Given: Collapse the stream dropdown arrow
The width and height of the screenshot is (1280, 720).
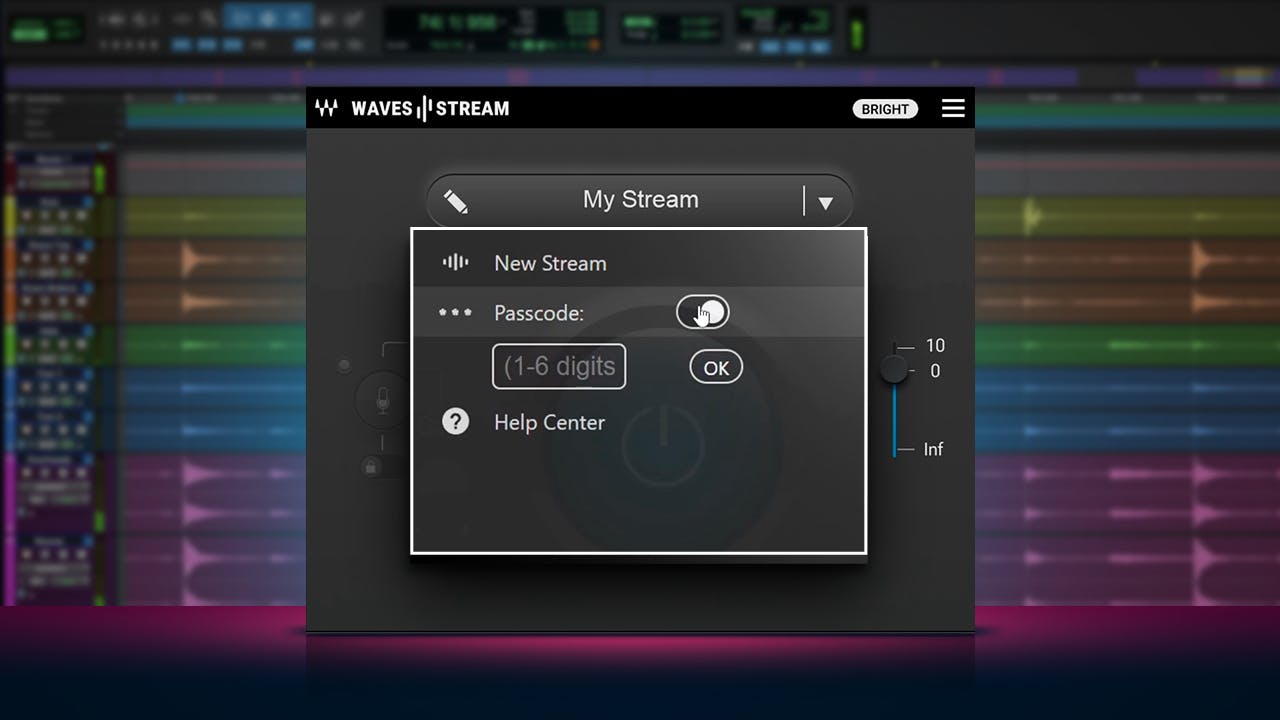Looking at the screenshot, I should (825, 202).
